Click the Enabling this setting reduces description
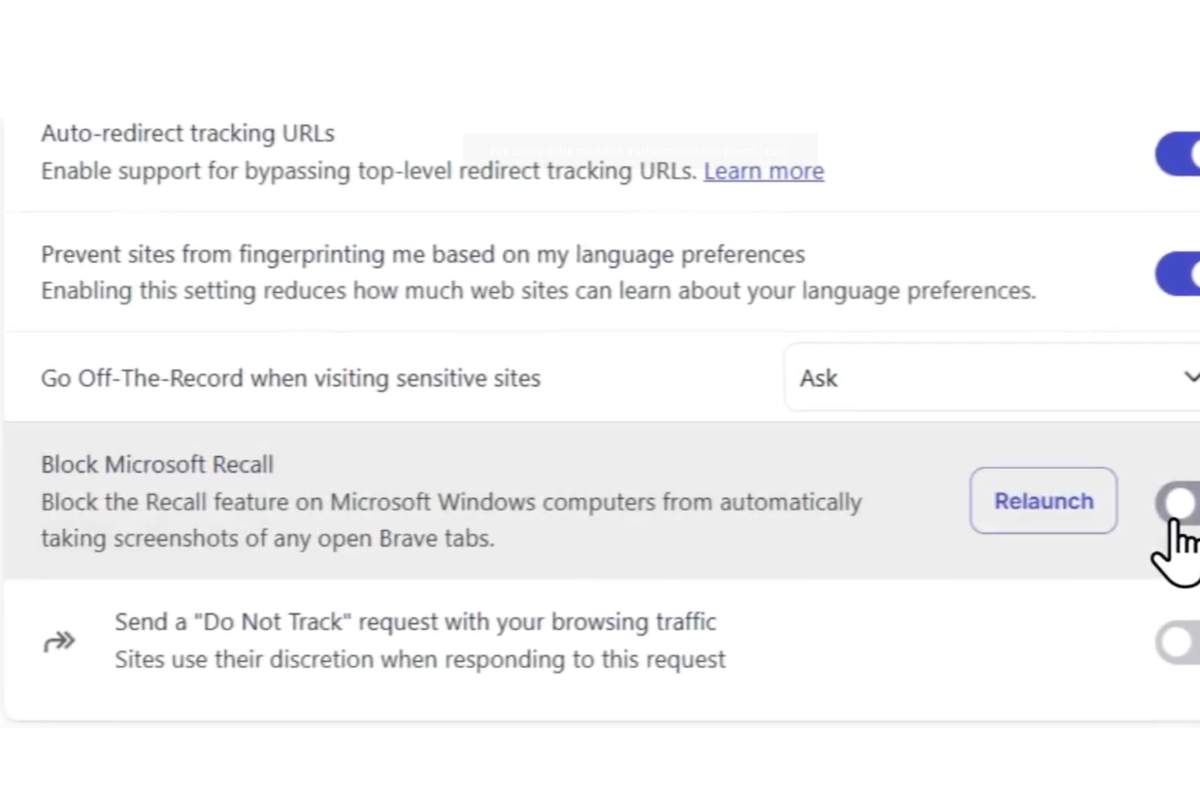 pos(537,291)
